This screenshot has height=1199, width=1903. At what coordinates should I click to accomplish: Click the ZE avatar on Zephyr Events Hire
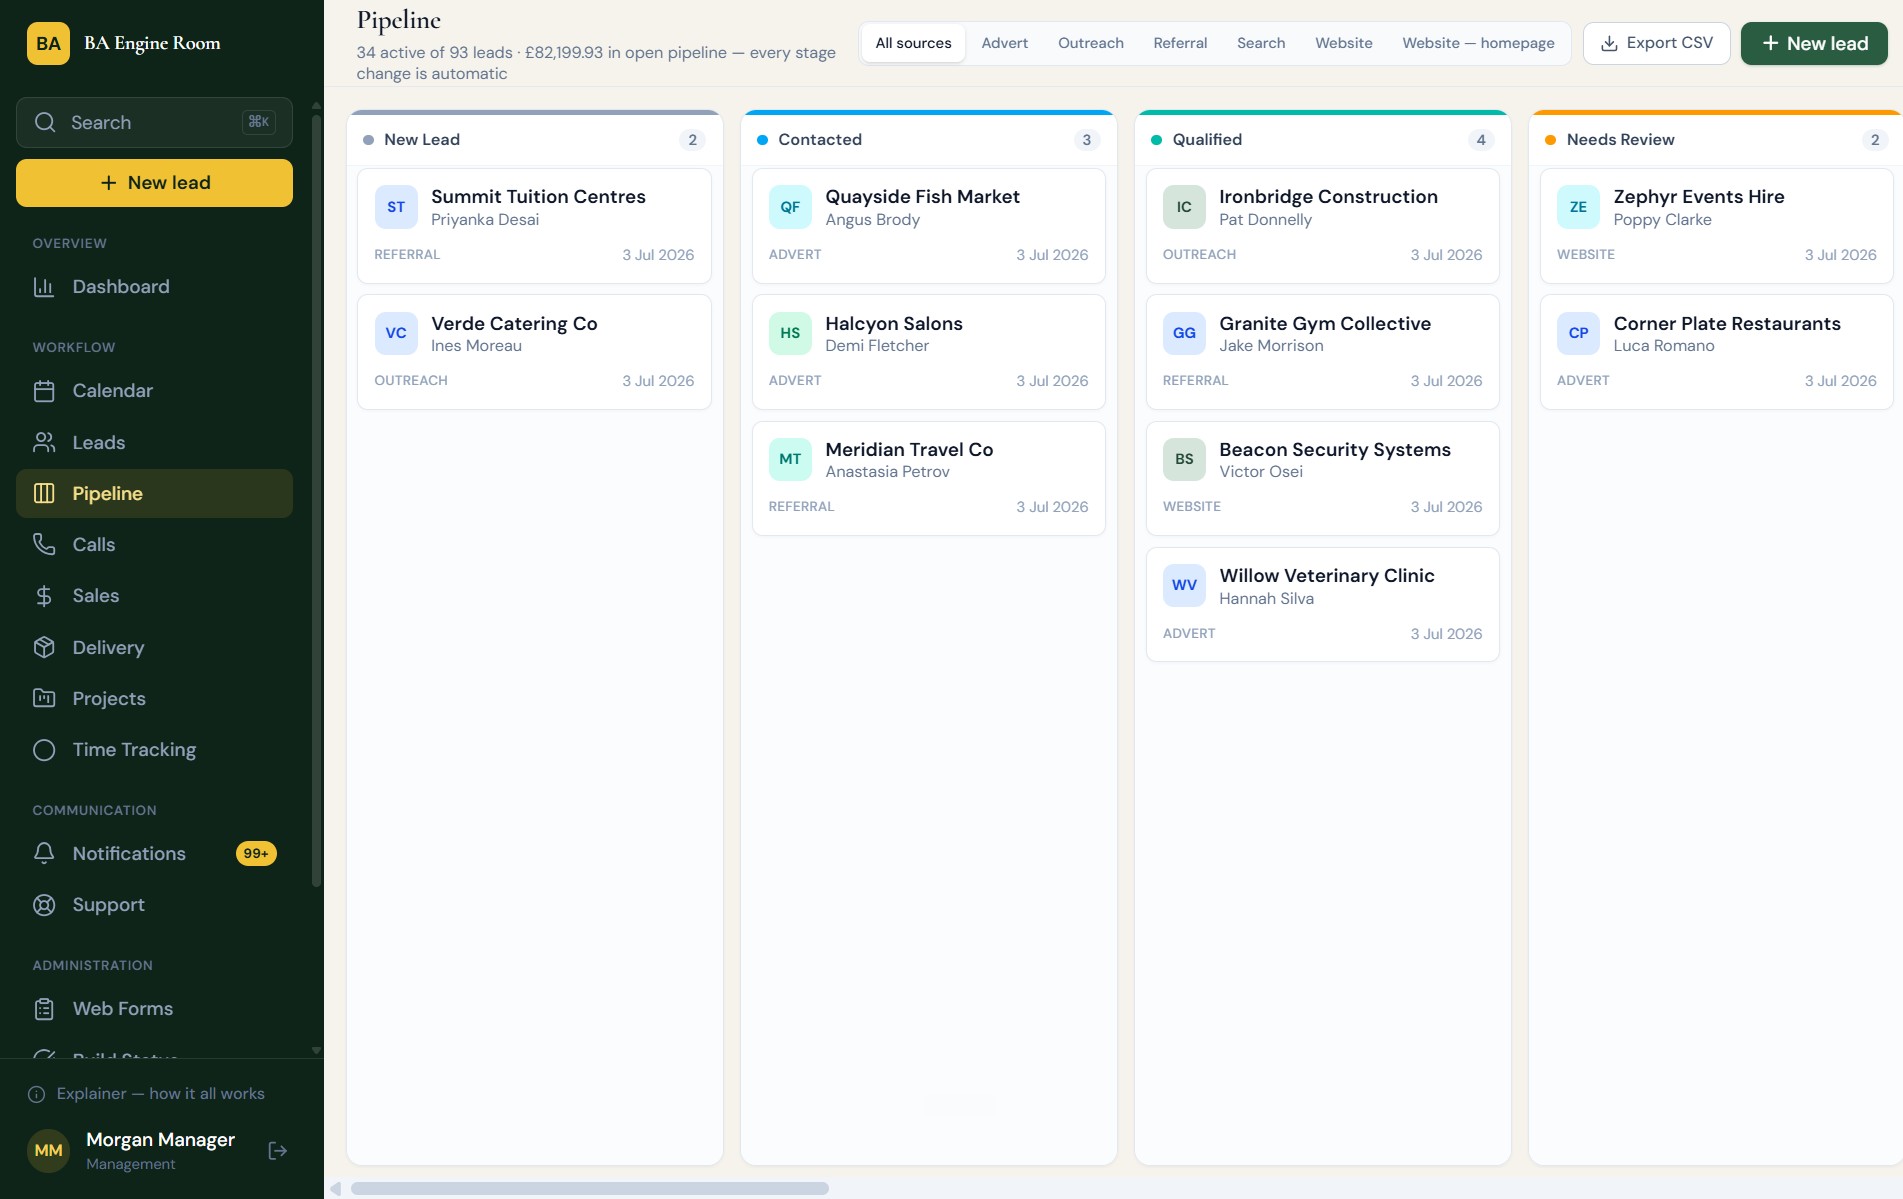point(1578,207)
